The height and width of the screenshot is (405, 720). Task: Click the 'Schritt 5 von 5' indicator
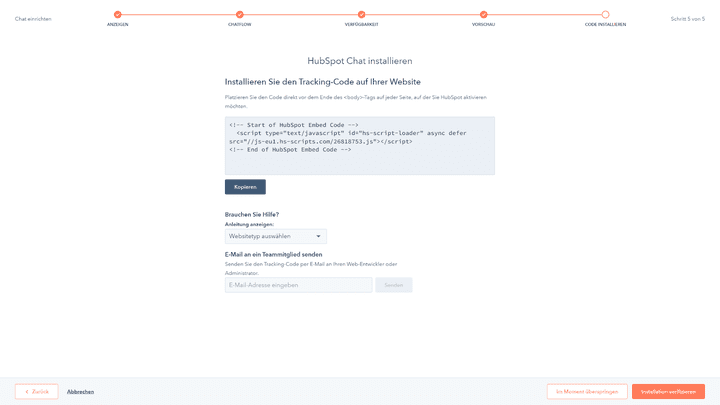pyautogui.click(x=687, y=19)
